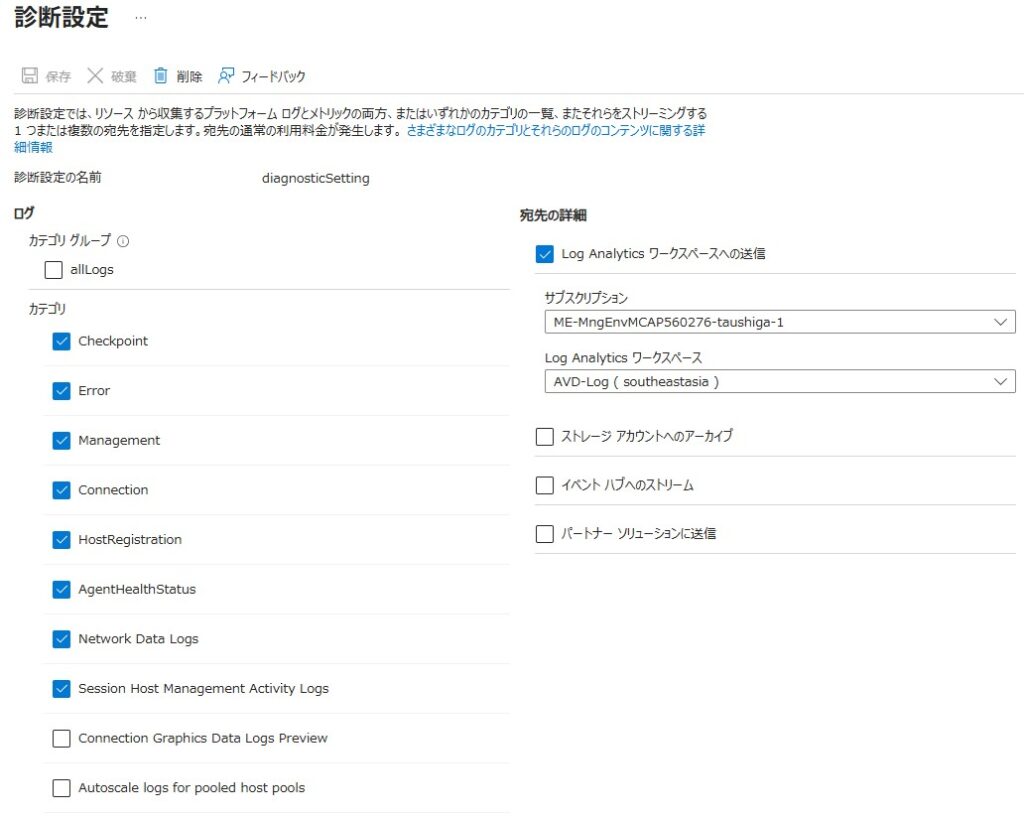
Task: Check Connection Graphics Data Logs Preview
Action: [62, 739]
